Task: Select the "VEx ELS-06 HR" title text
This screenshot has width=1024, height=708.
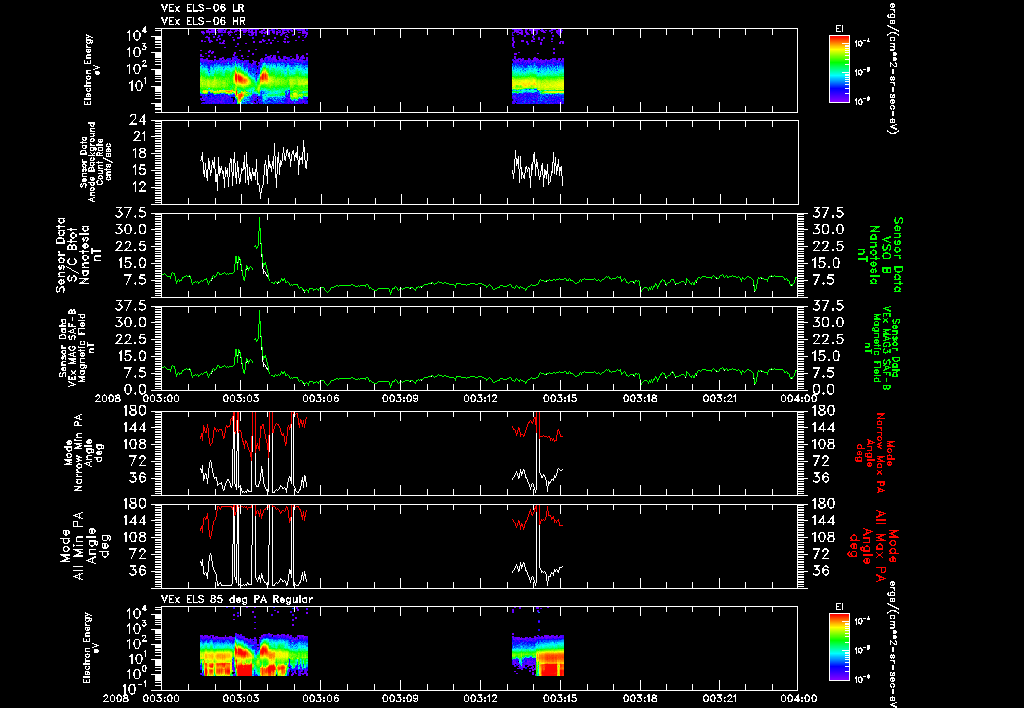Action: (x=203, y=22)
